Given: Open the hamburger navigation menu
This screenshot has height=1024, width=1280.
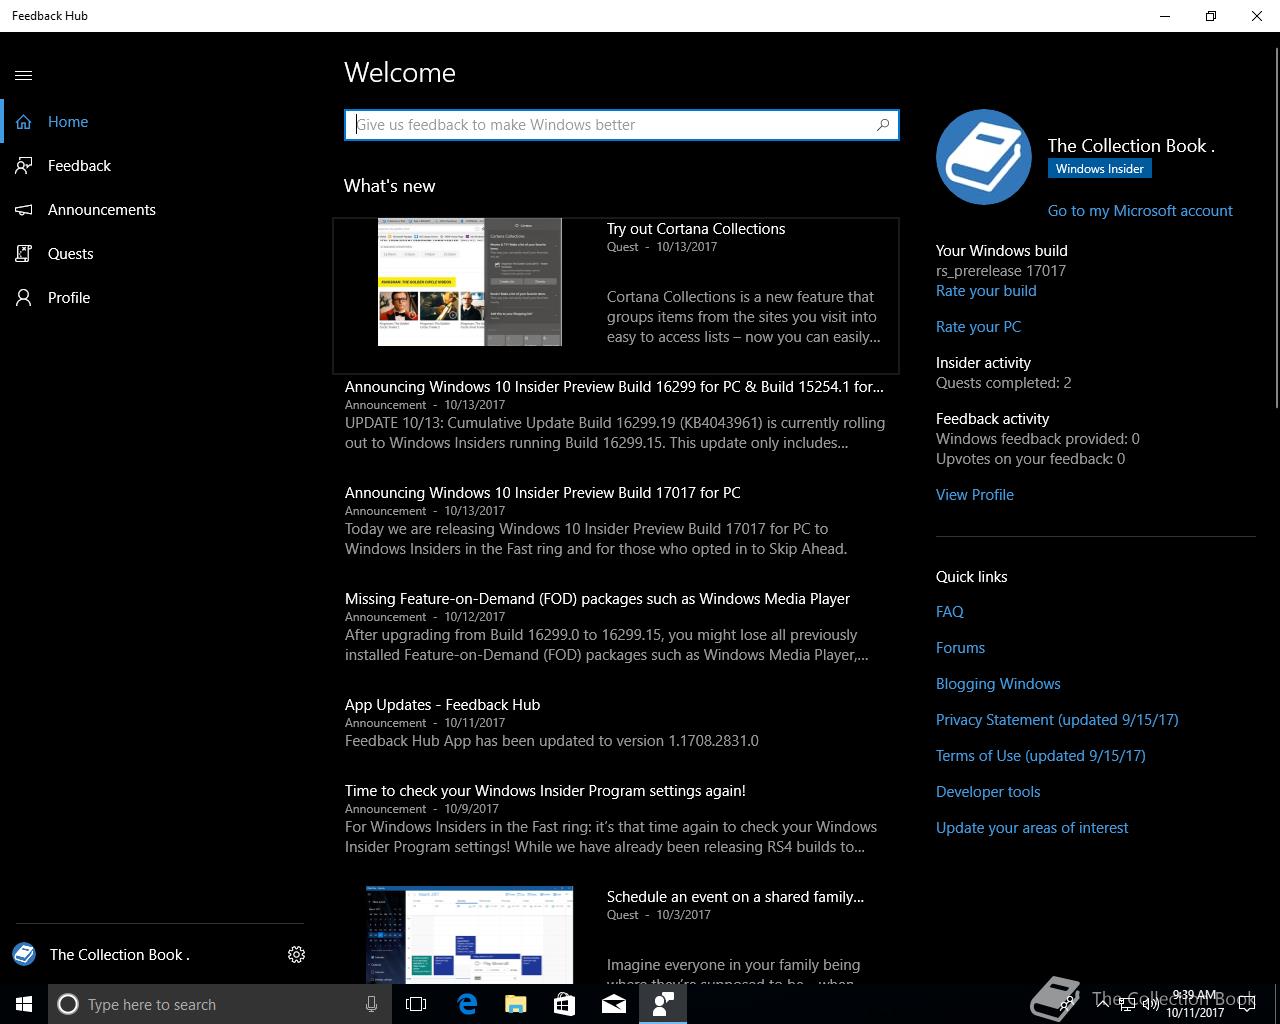Looking at the screenshot, I should point(24,75).
